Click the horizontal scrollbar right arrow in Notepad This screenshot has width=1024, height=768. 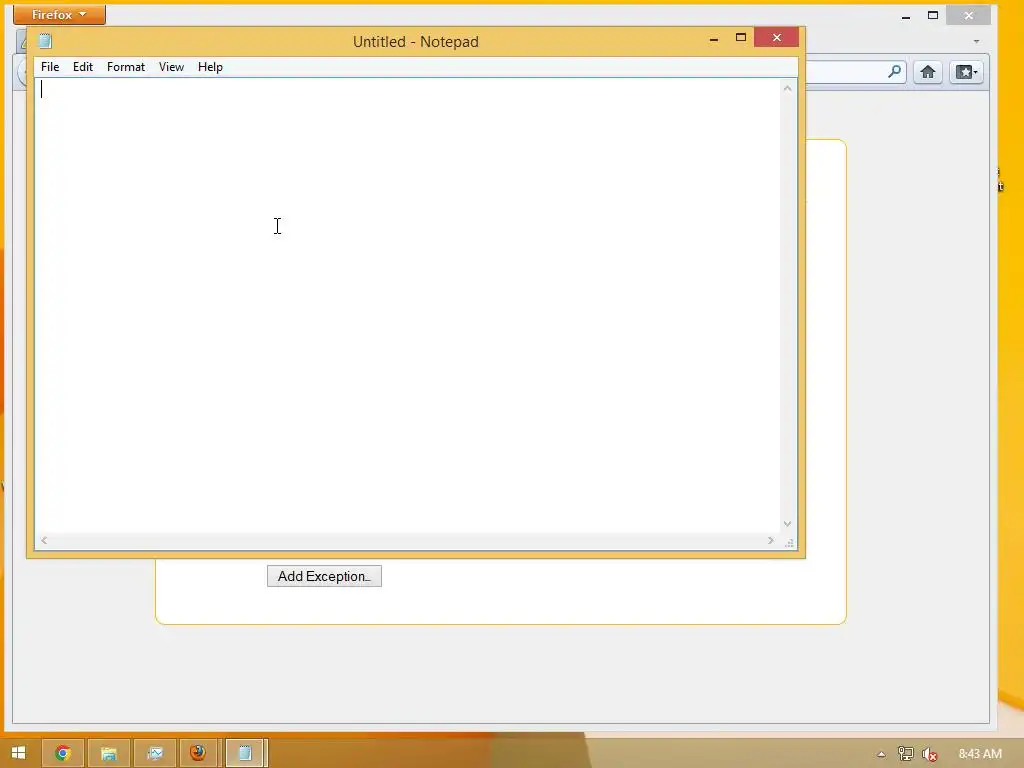771,540
